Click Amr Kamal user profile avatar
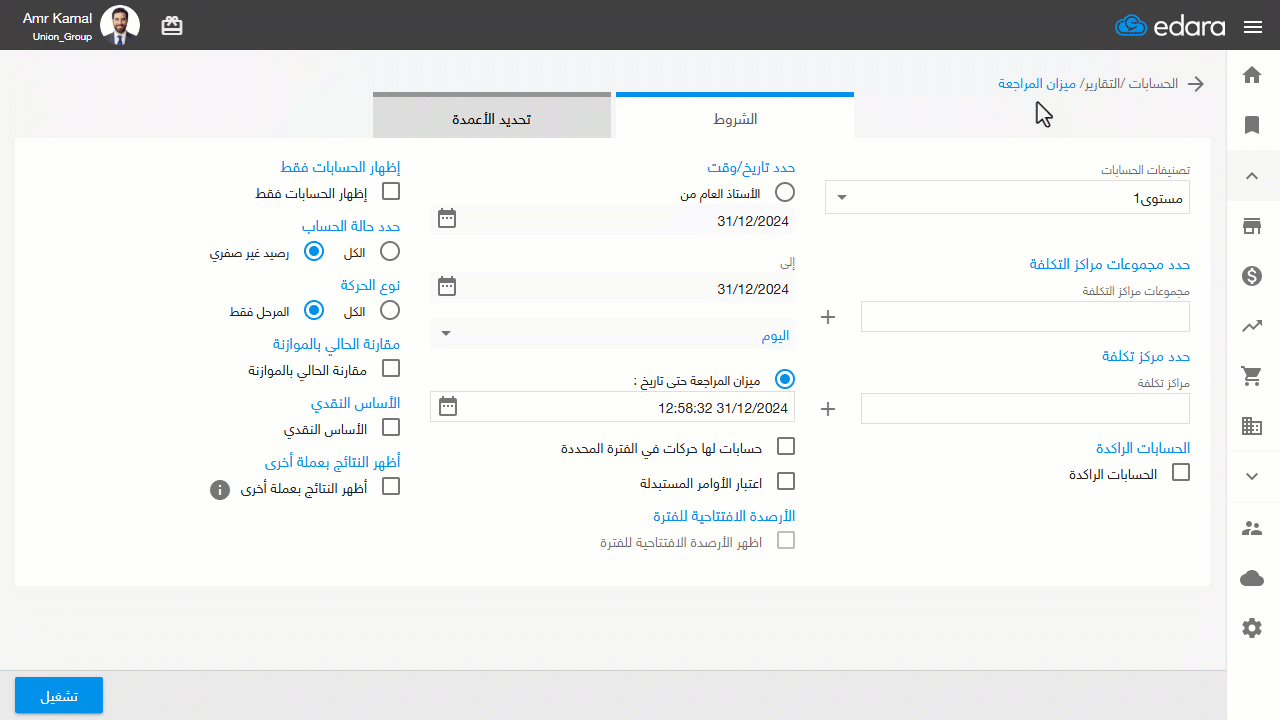Screen dimensions: 1280x720 coord(120,26)
